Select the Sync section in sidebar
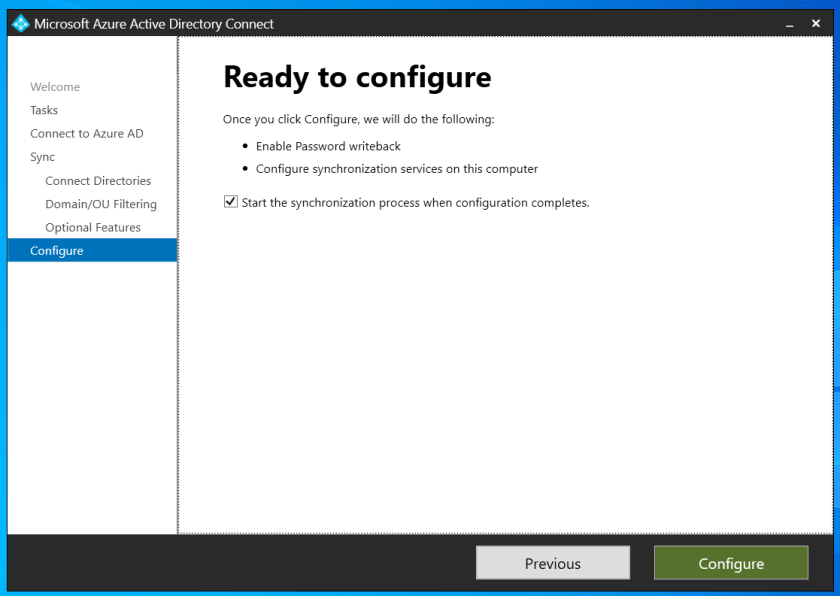This screenshot has height=596, width=840. click(x=43, y=157)
